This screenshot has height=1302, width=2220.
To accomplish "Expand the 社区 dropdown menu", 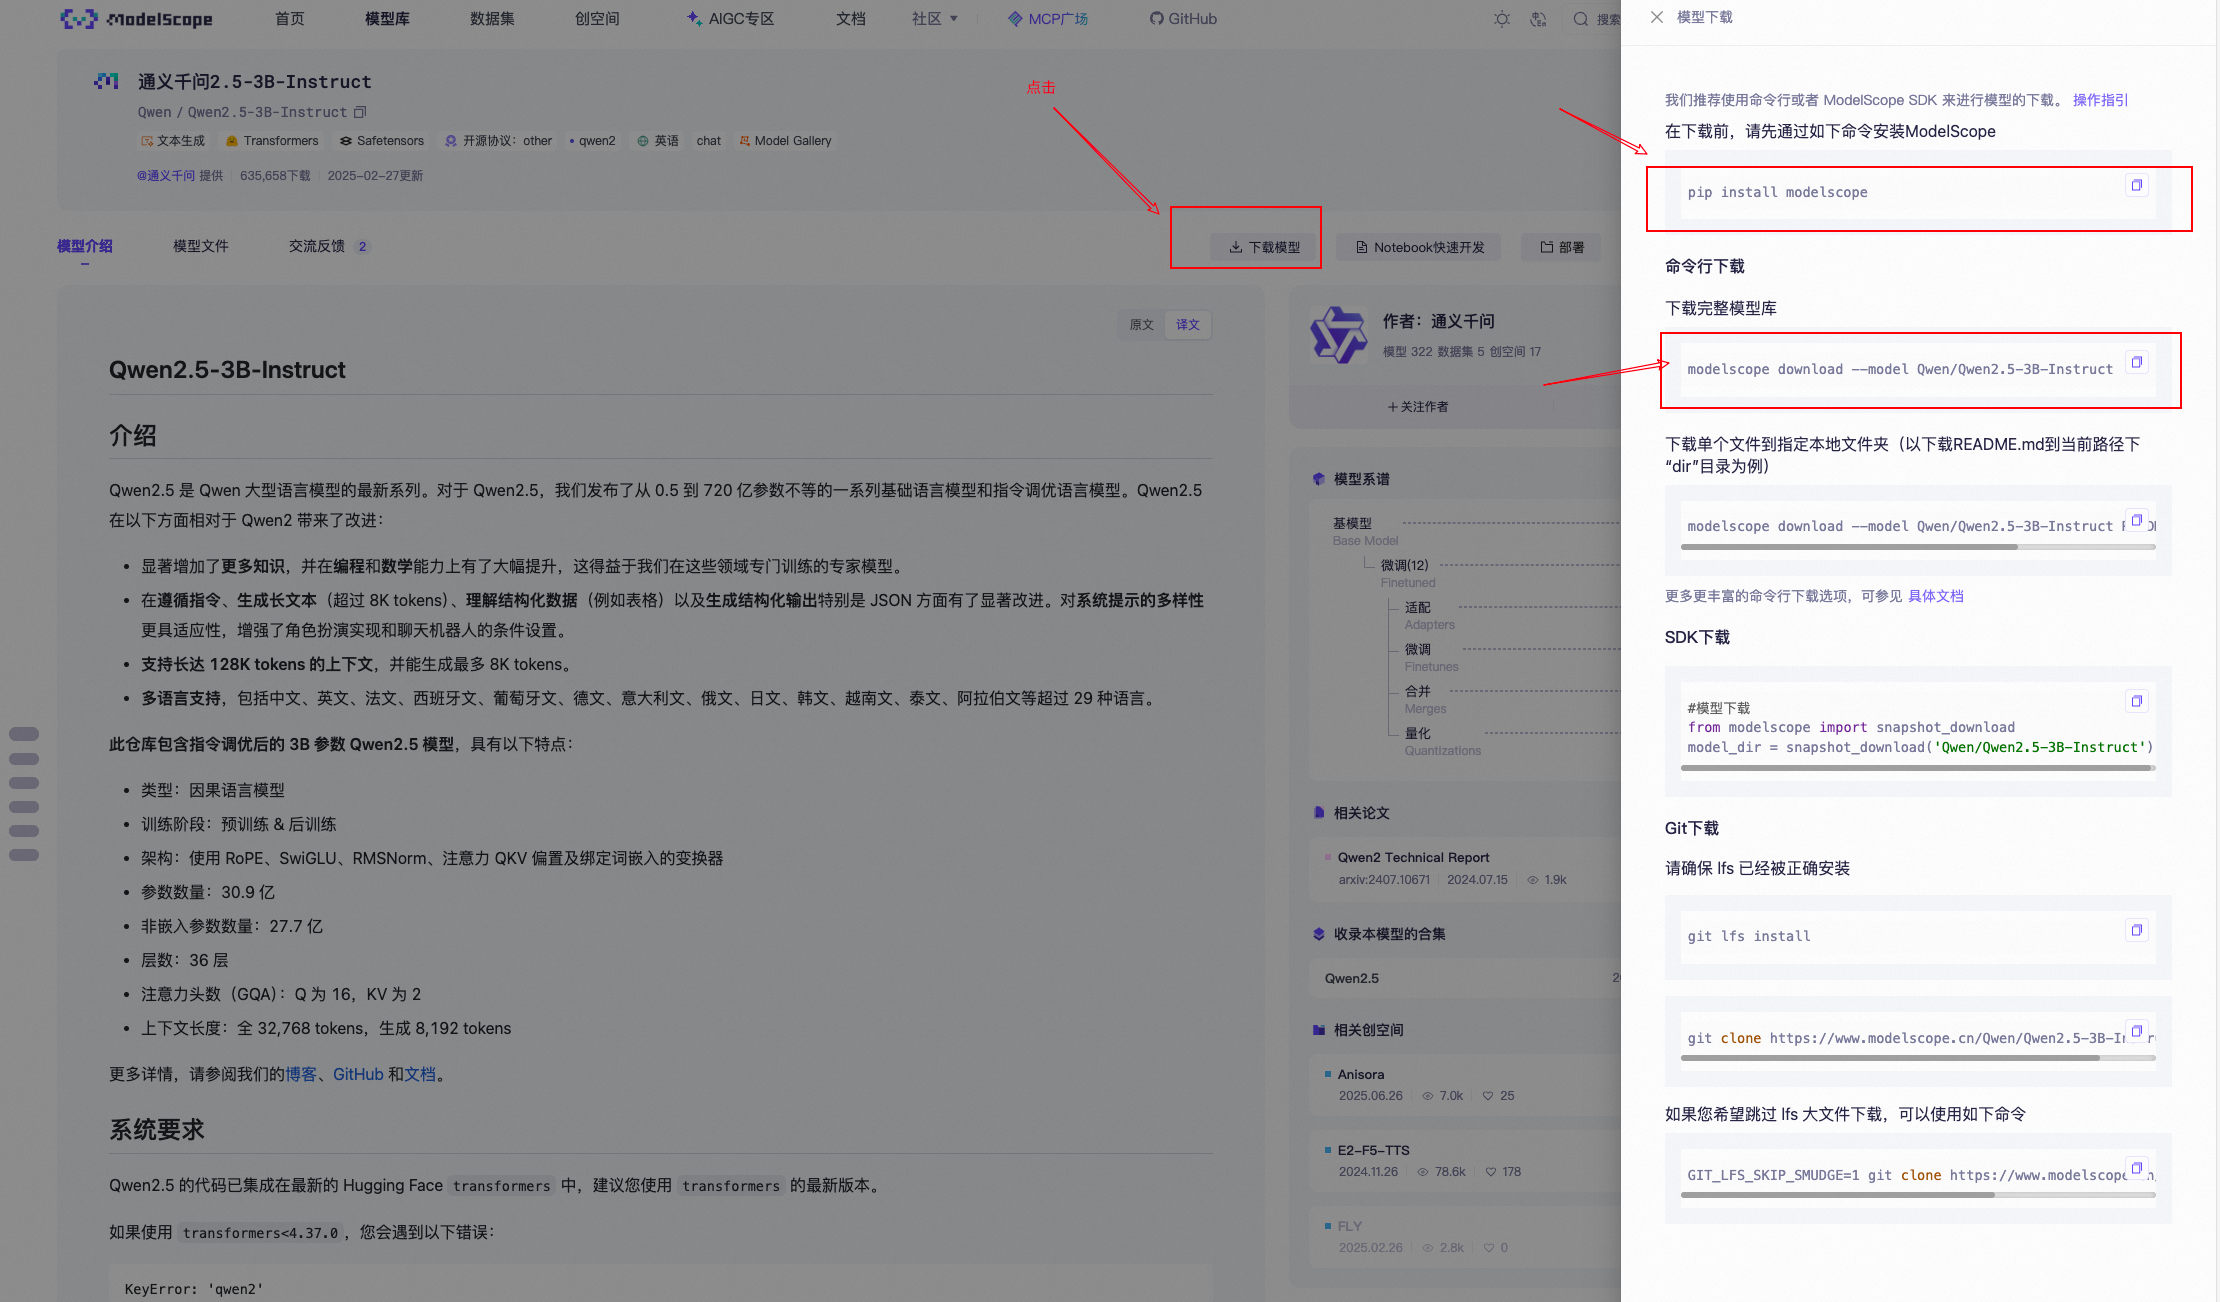I will [935, 19].
